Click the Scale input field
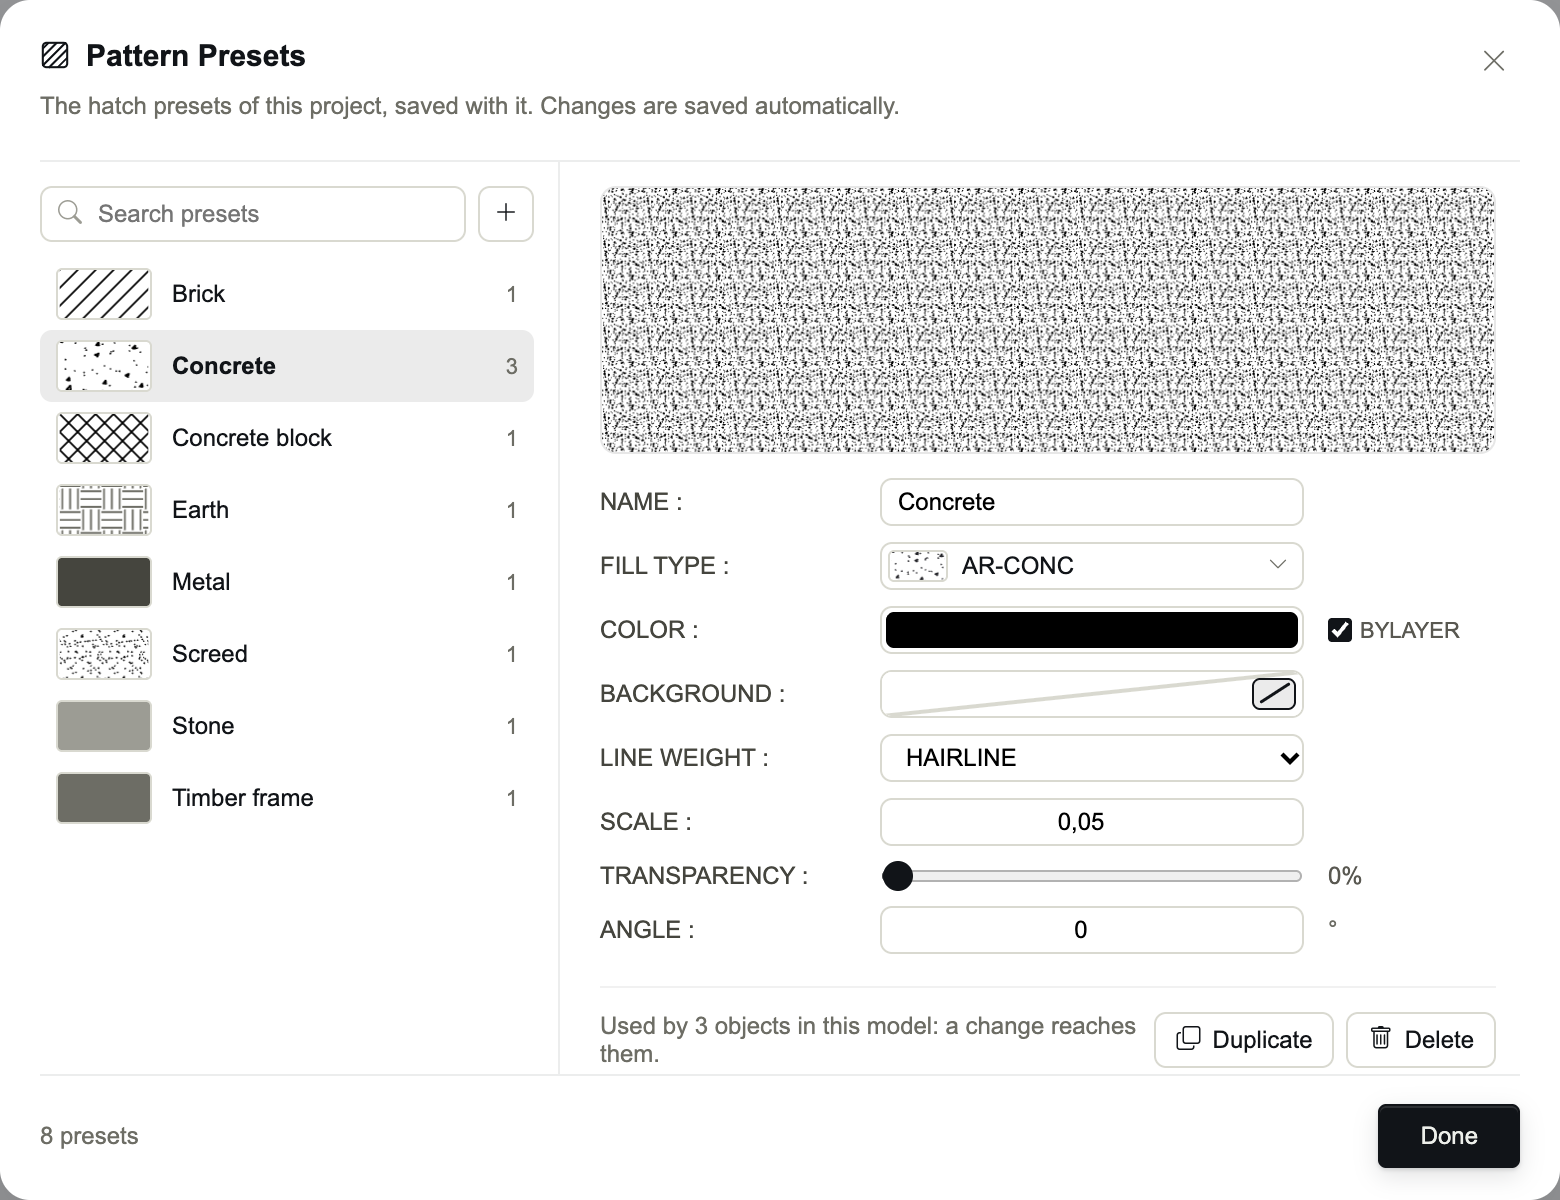The width and height of the screenshot is (1560, 1200). [1092, 822]
